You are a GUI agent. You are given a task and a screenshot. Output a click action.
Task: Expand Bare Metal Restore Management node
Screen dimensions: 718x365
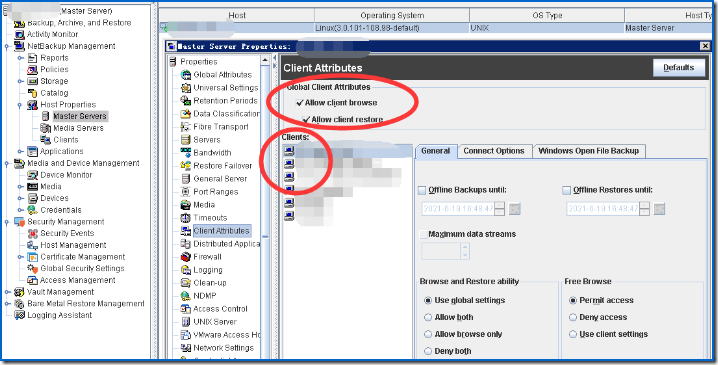[6, 304]
